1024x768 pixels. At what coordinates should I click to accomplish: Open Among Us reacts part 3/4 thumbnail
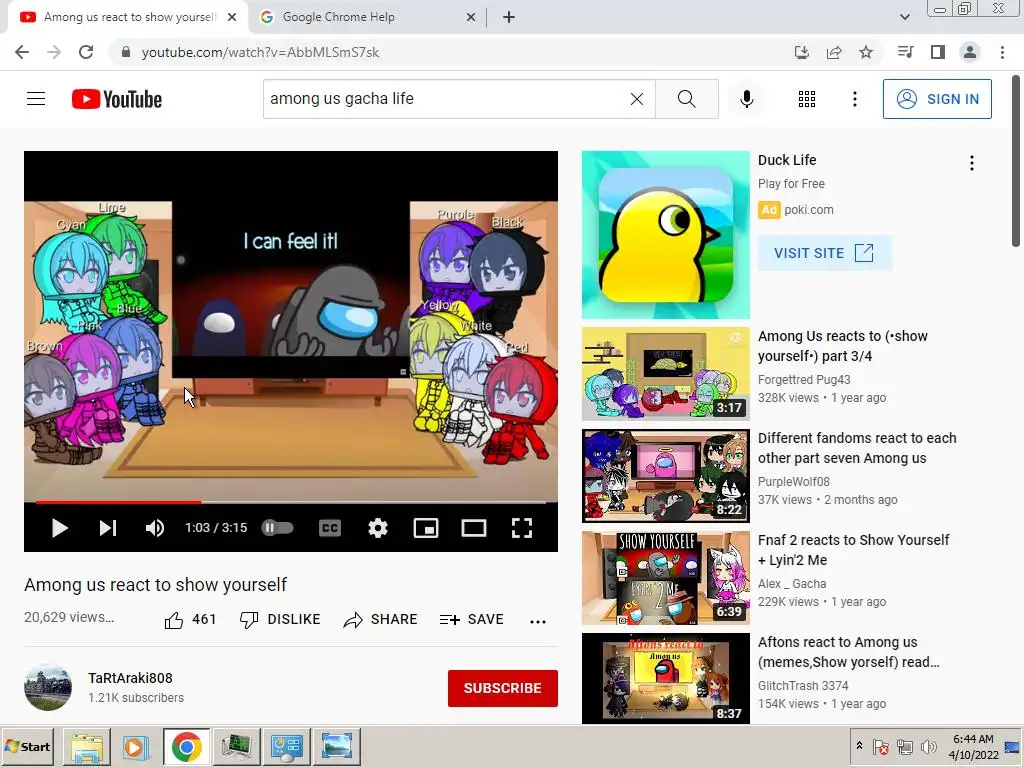tap(665, 374)
